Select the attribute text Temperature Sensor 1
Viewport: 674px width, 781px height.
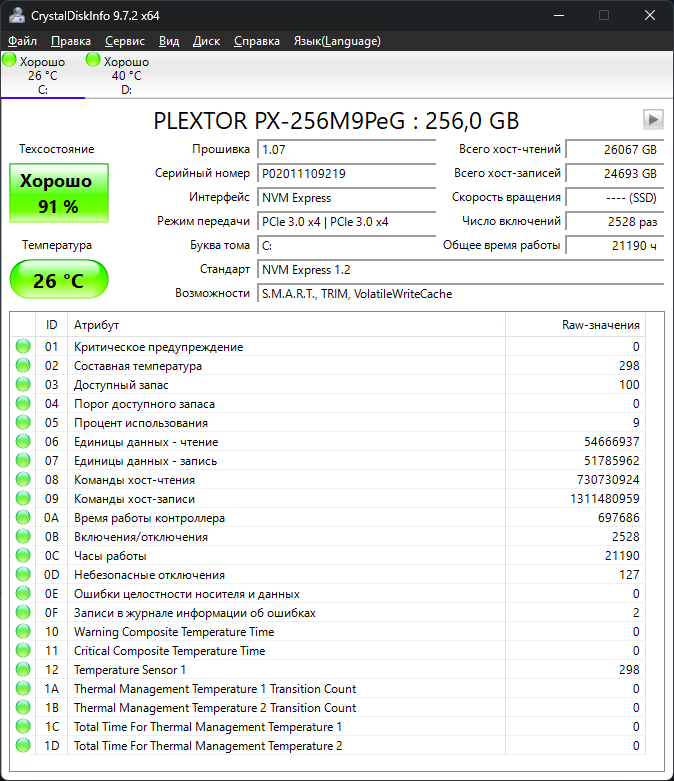coord(130,670)
